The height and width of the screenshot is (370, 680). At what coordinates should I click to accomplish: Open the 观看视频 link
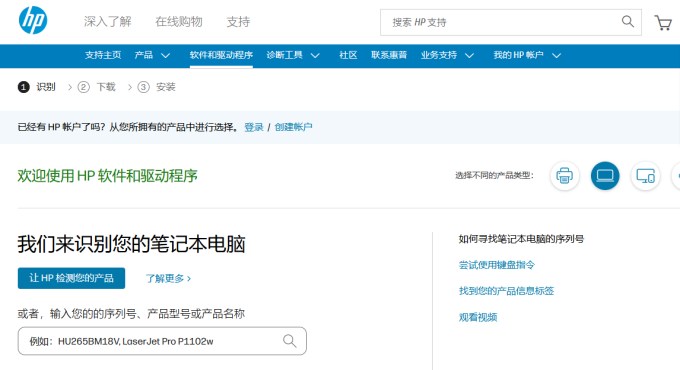coord(478,317)
